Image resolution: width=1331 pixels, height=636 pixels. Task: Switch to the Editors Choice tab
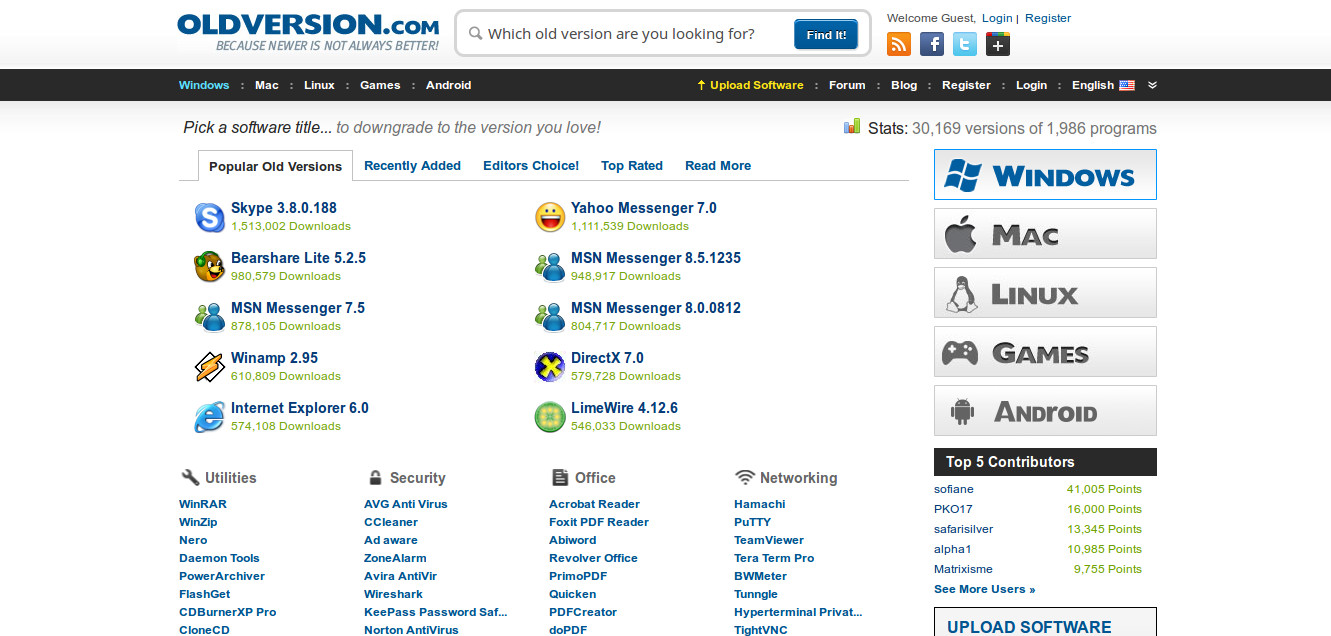click(x=531, y=166)
